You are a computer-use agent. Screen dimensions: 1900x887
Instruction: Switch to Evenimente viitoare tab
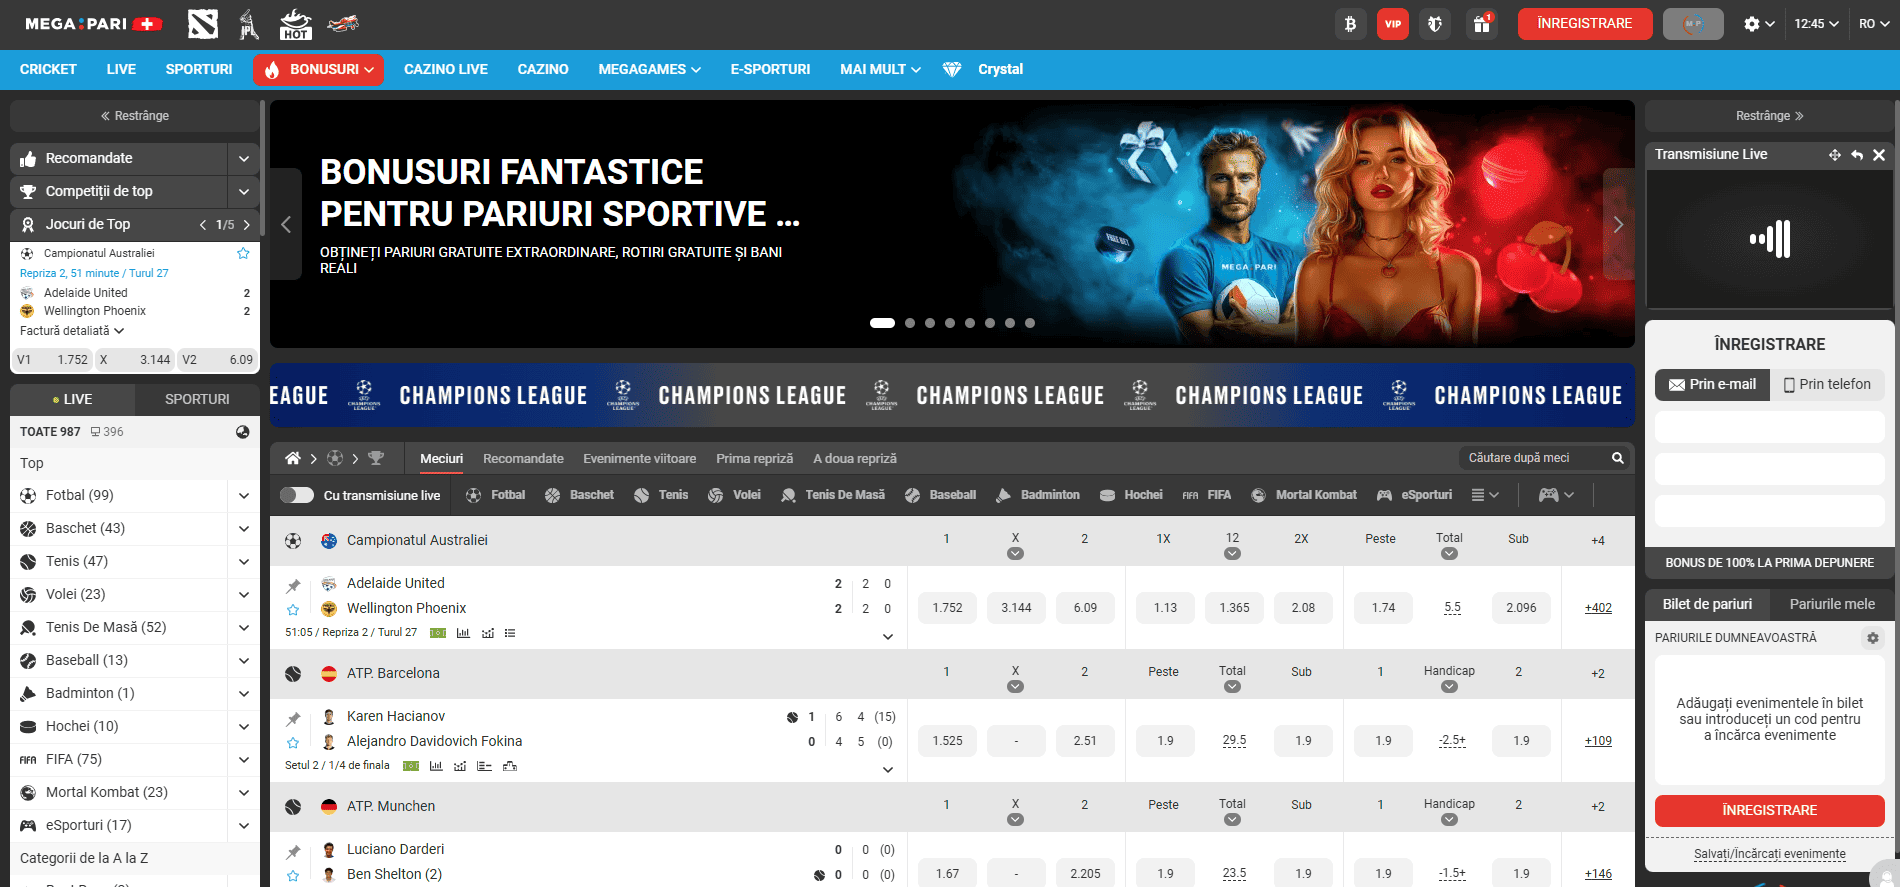640,458
